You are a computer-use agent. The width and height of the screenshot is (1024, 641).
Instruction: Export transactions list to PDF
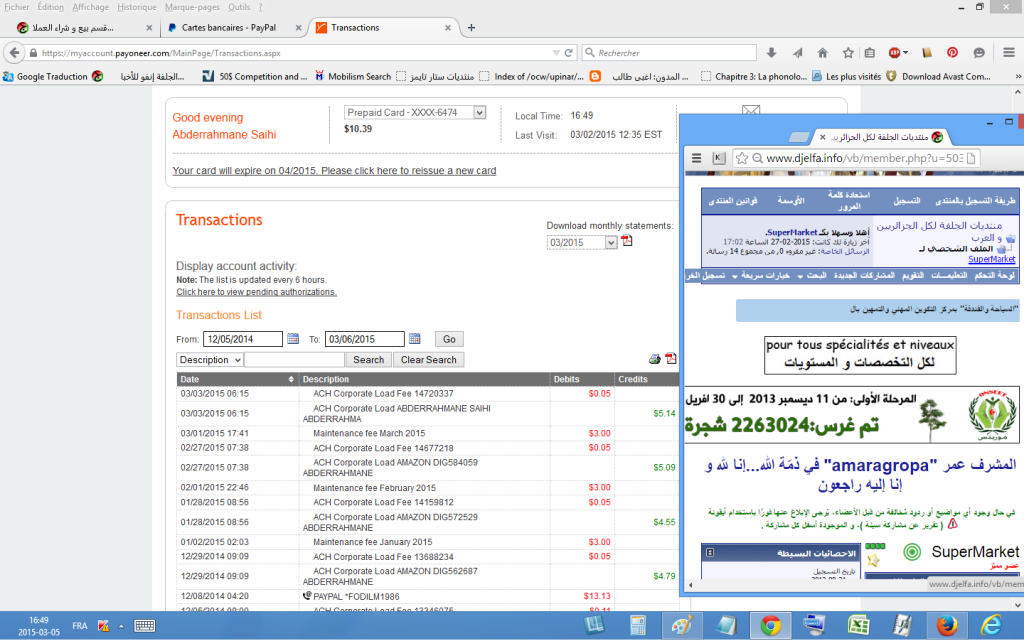671,358
